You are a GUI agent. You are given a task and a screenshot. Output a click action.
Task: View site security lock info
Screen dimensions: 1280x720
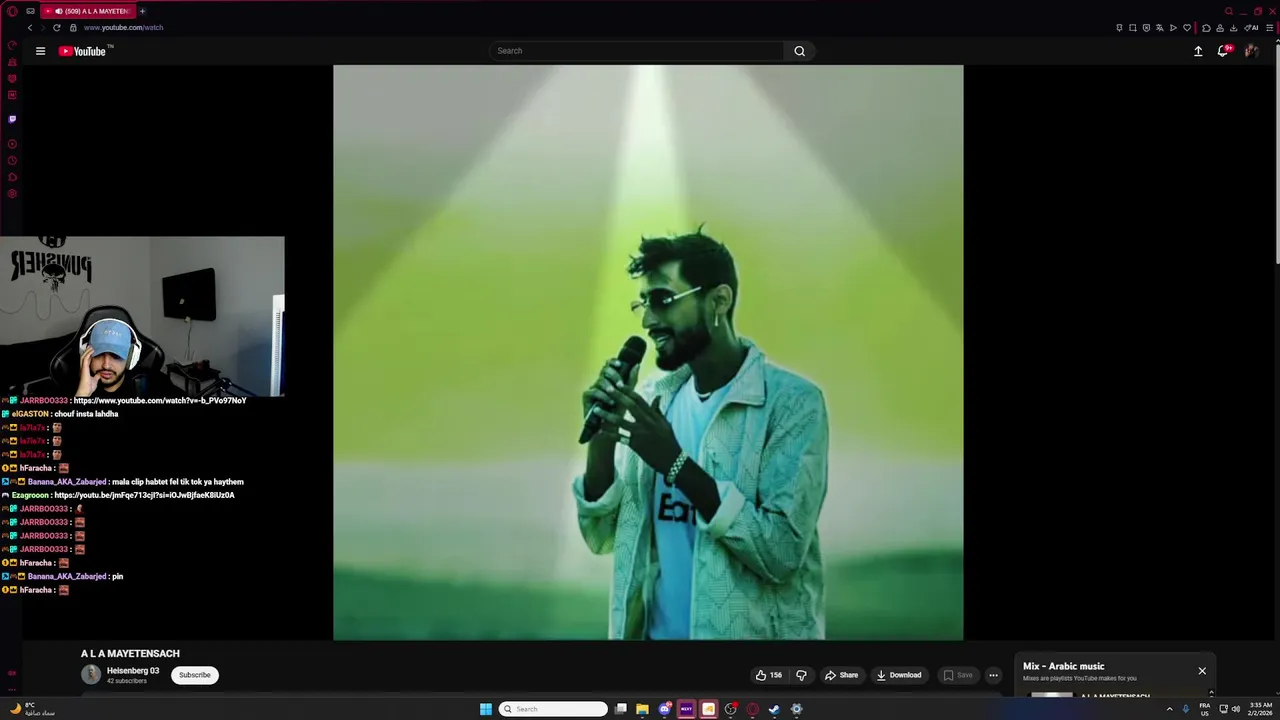click(73, 27)
